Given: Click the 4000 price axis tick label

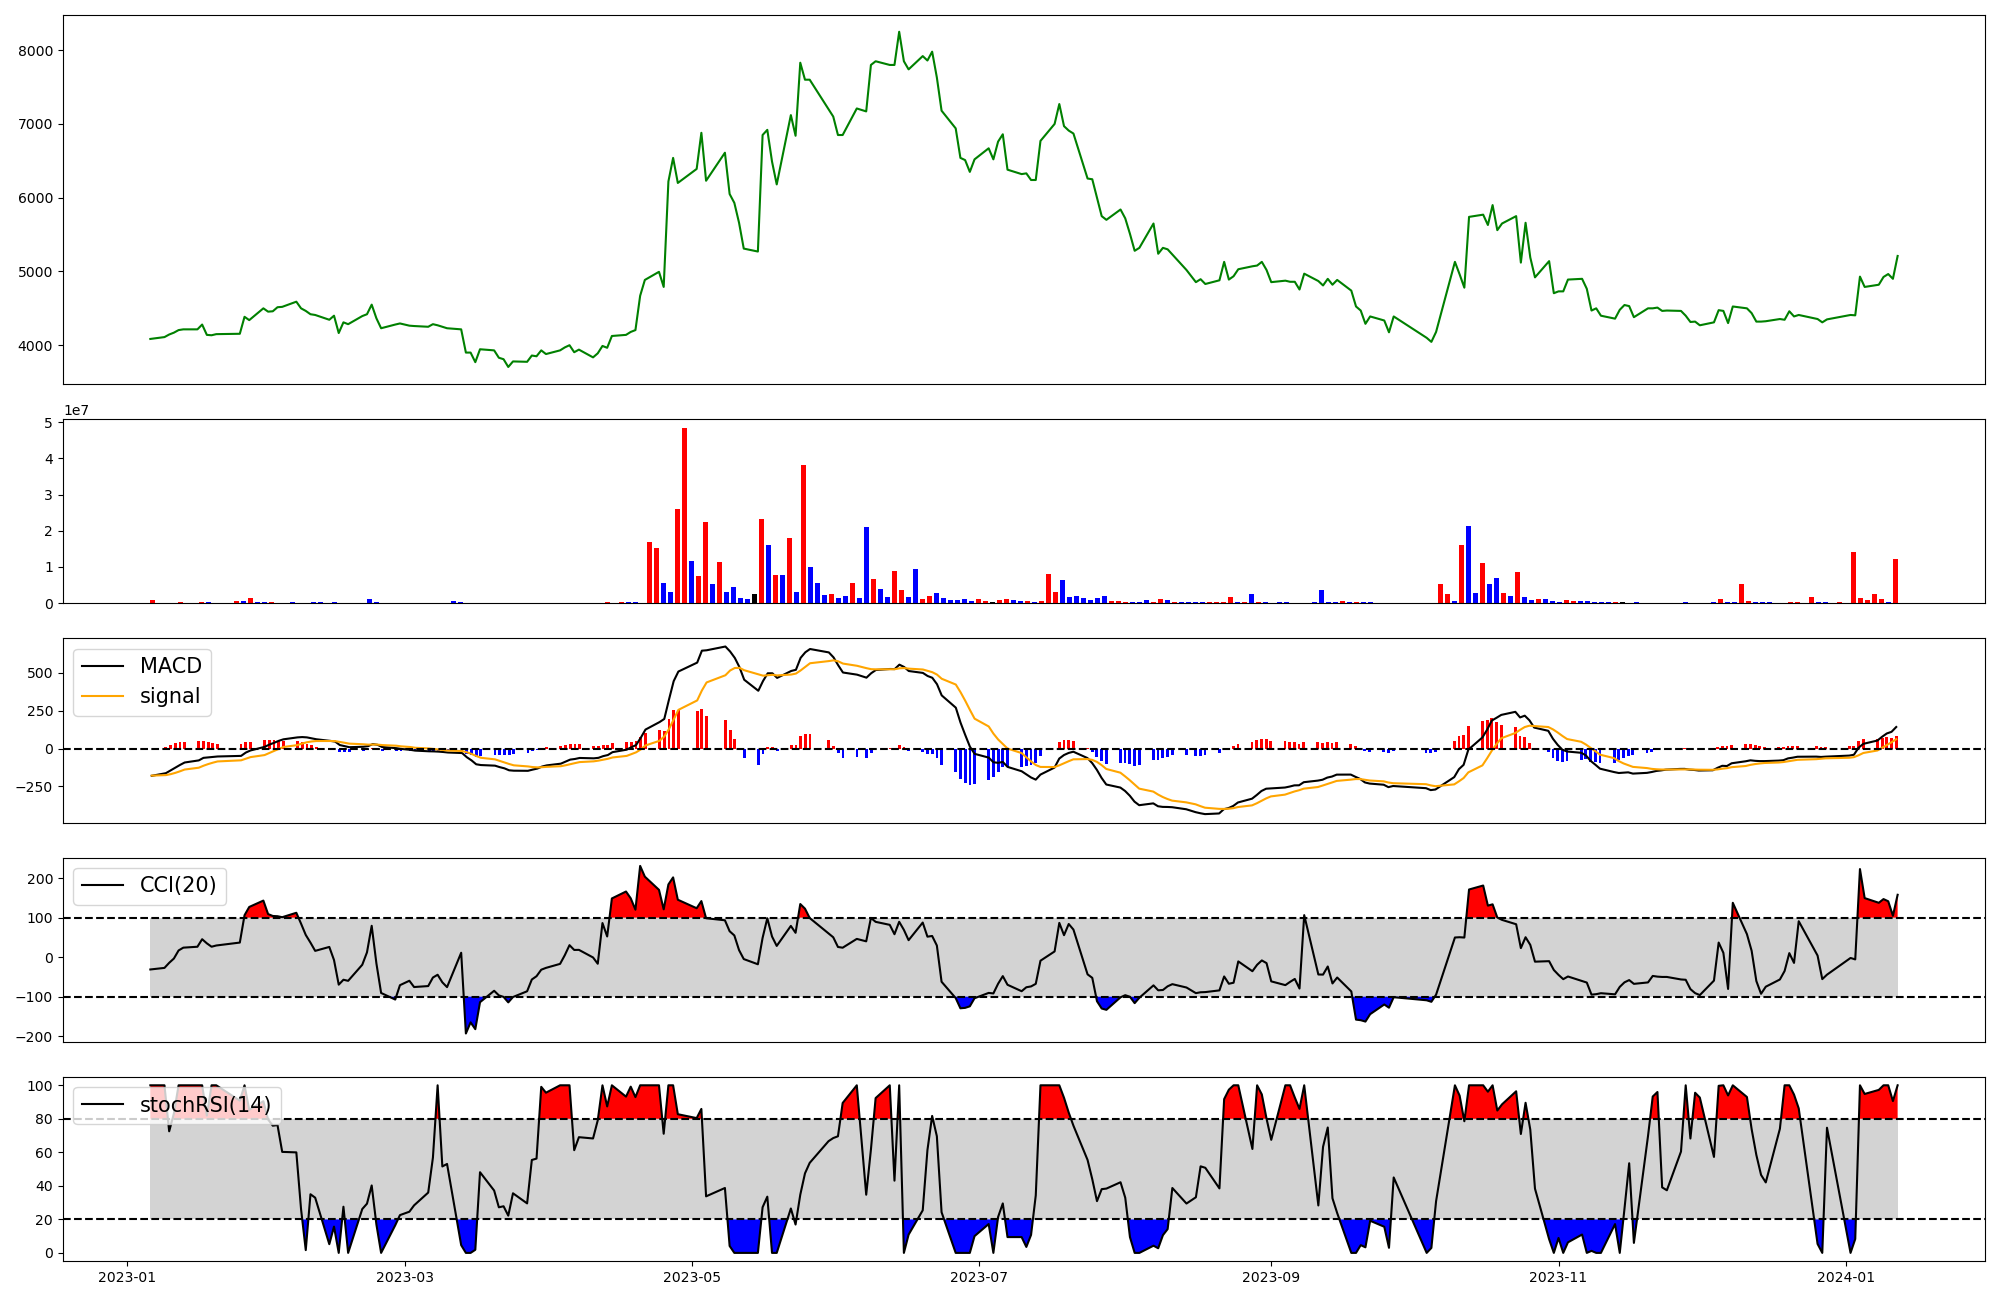Looking at the screenshot, I should (37, 346).
